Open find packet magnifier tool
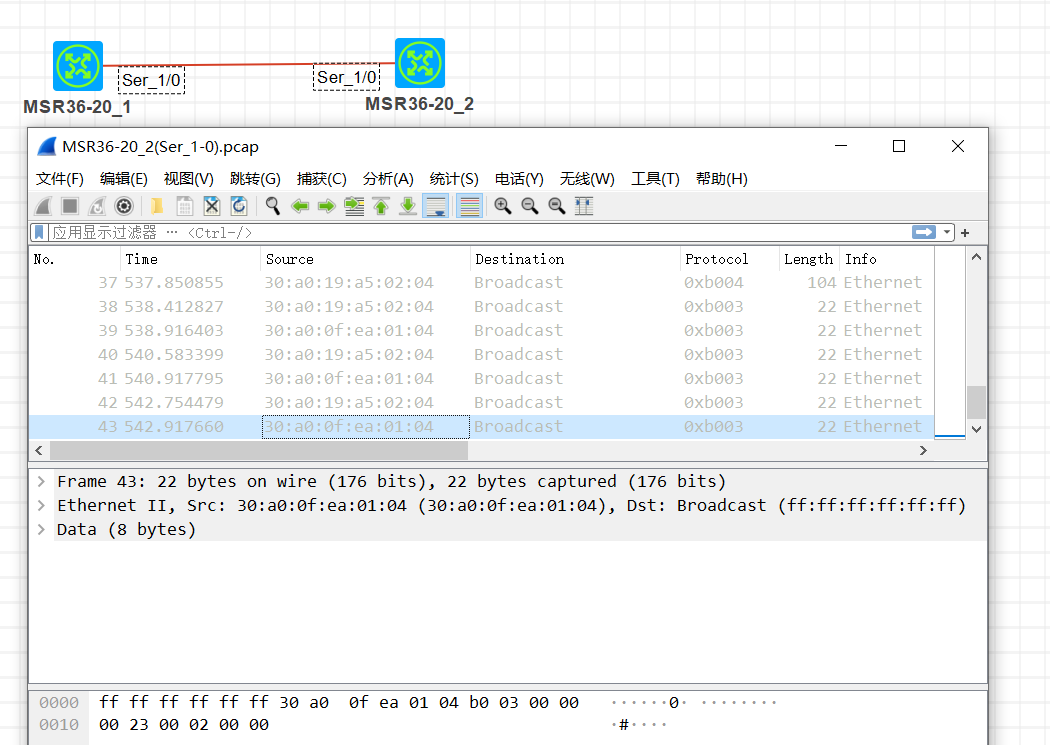Viewport: 1050px width, 745px height. pyautogui.click(x=272, y=206)
